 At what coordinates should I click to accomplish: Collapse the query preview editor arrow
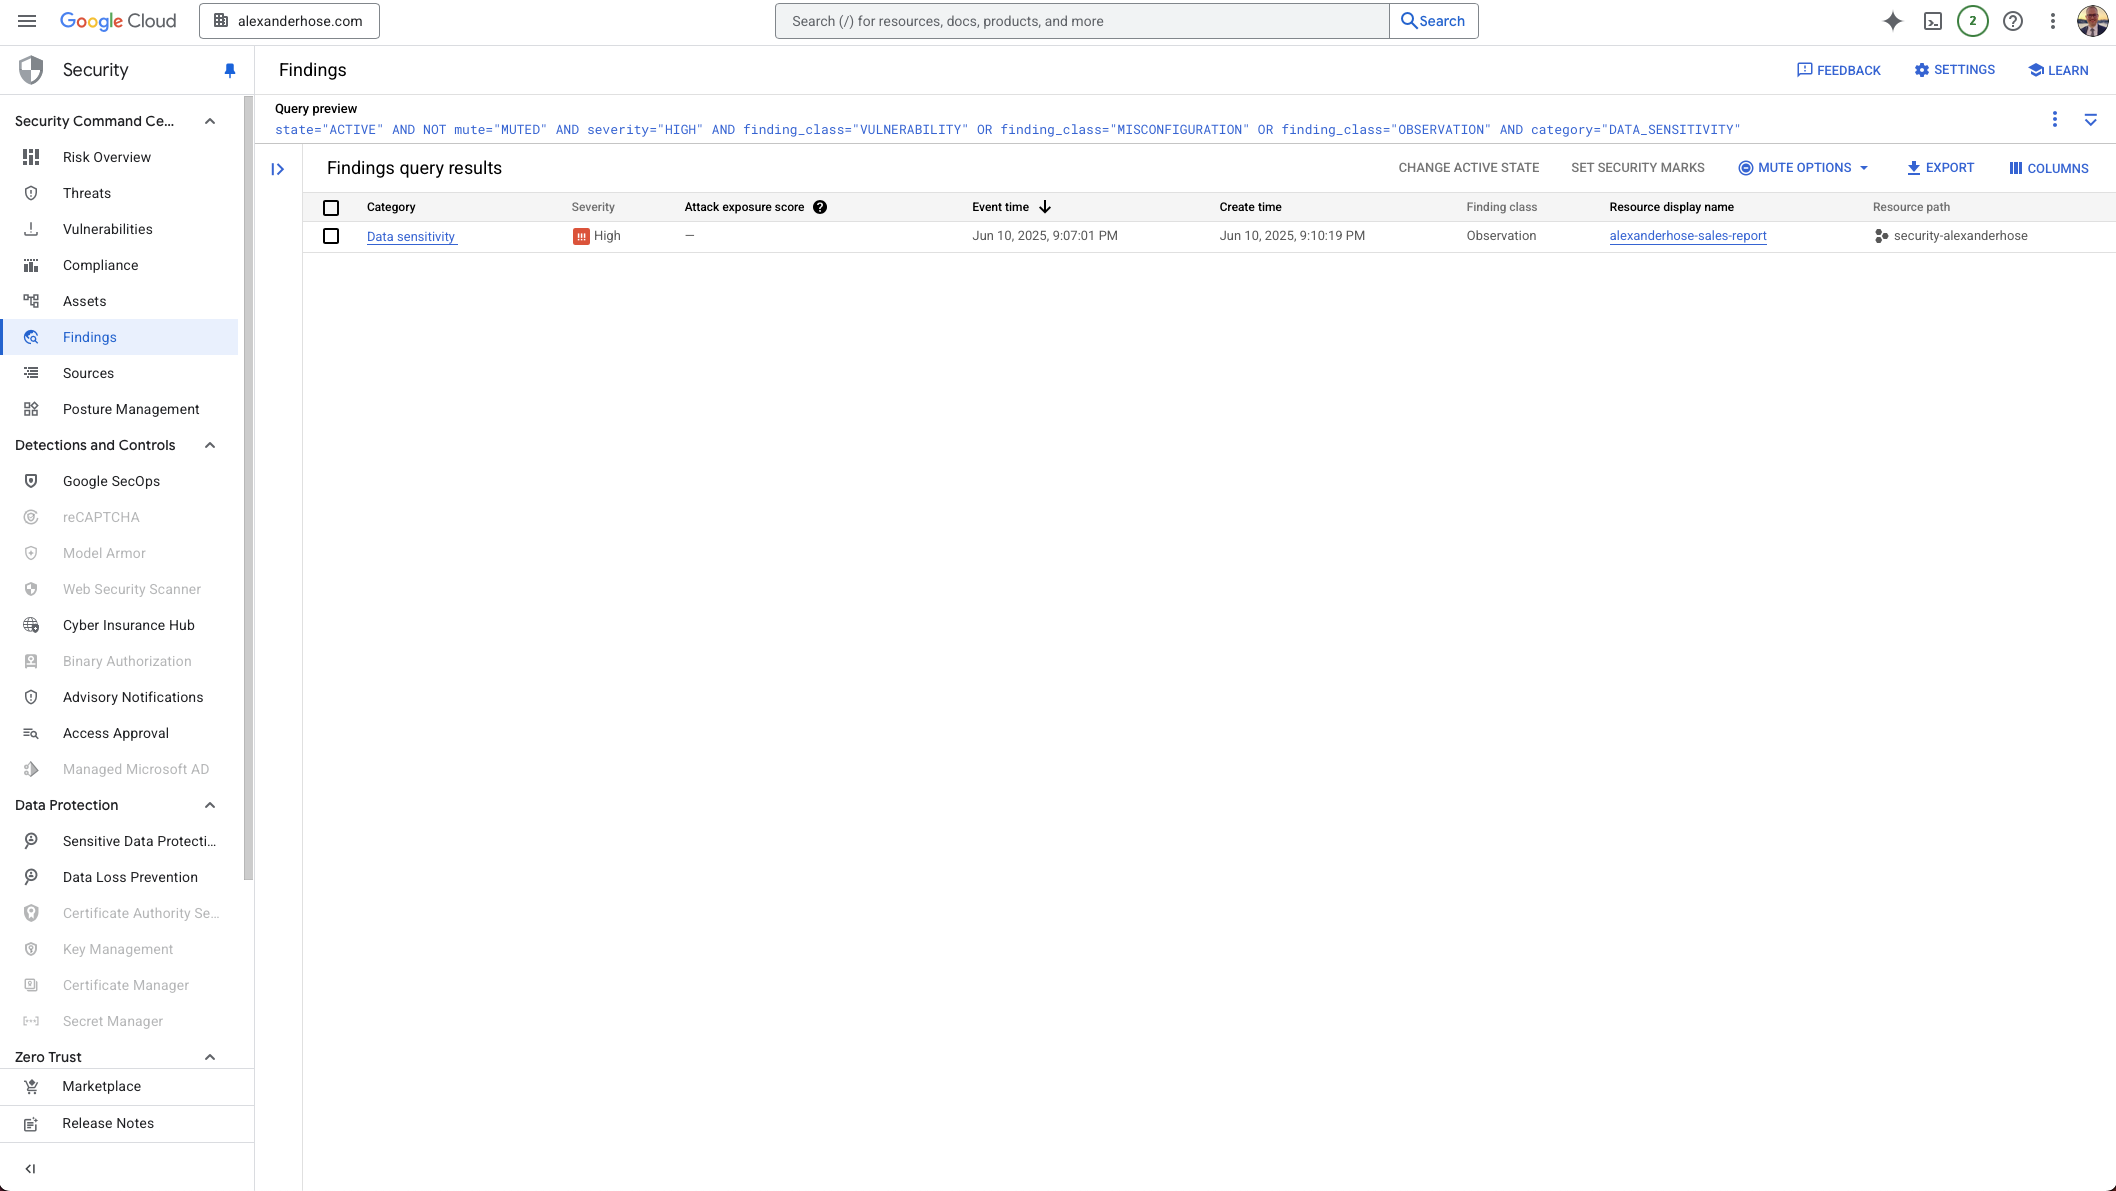click(x=2090, y=119)
